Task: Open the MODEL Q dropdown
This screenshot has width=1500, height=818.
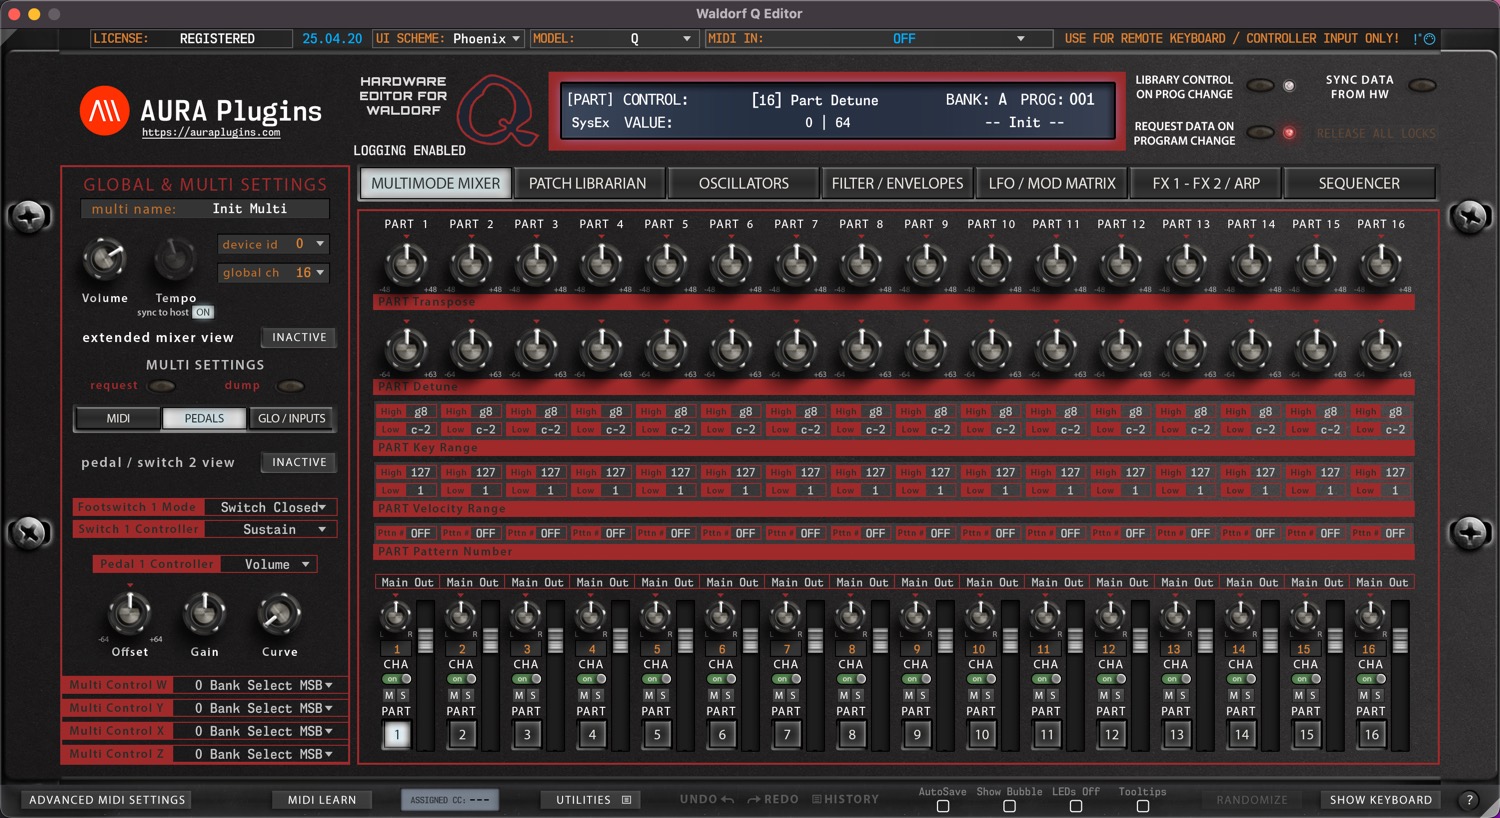Action: coord(613,39)
